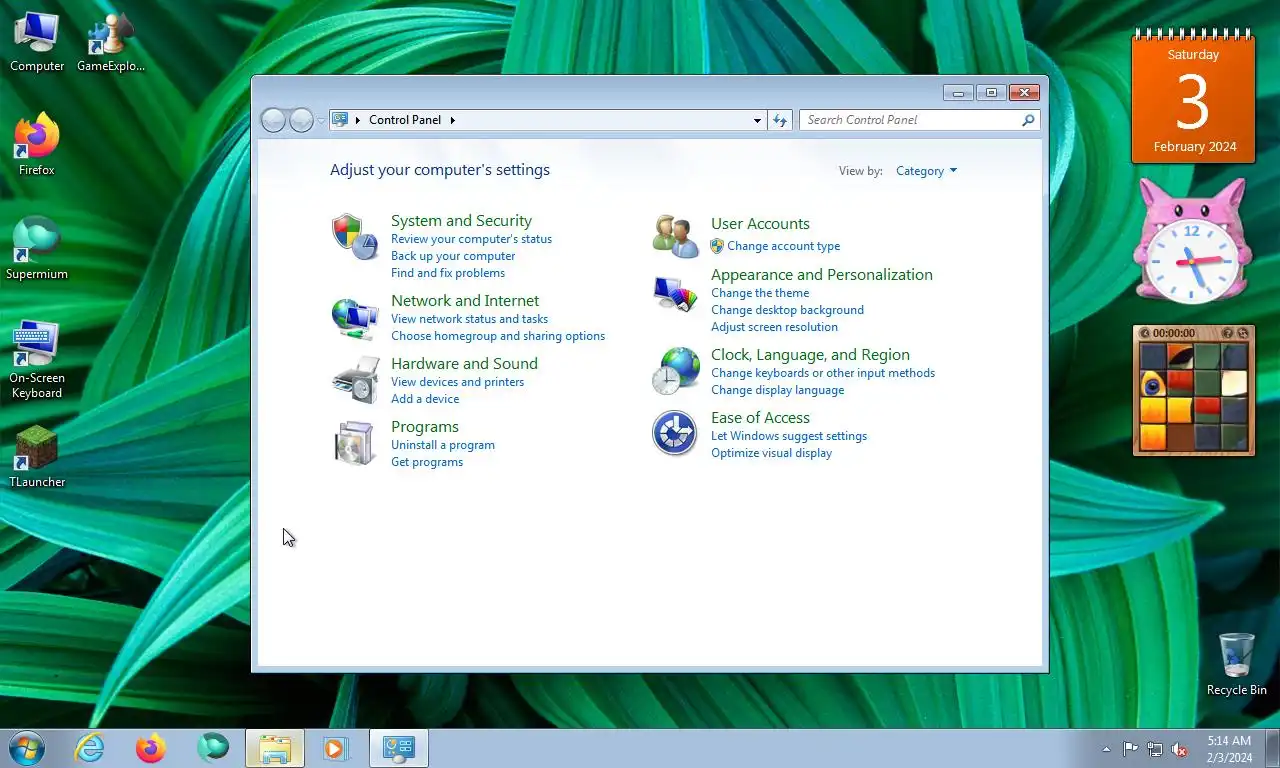This screenshot has width=1280, height=768.
Task: Click Find and fix problems
Action: point(448,273)
